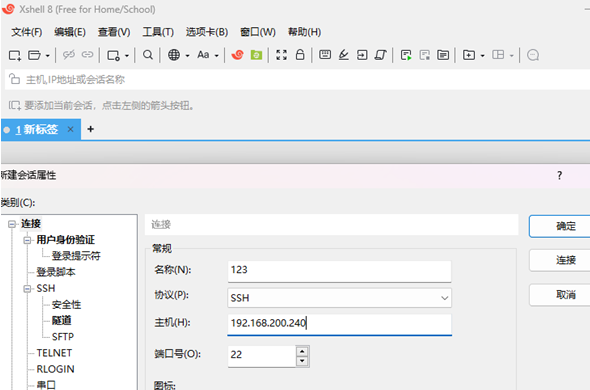Click the 端口号(O) port field
This screenshot has height=390, width=590.
pyautogui.click(x=262, y=356)
